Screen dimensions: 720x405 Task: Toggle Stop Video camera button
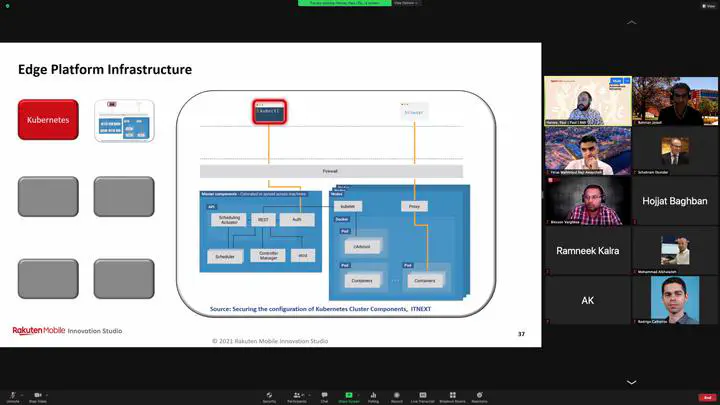pyautogui.click(x=38, y=395)
